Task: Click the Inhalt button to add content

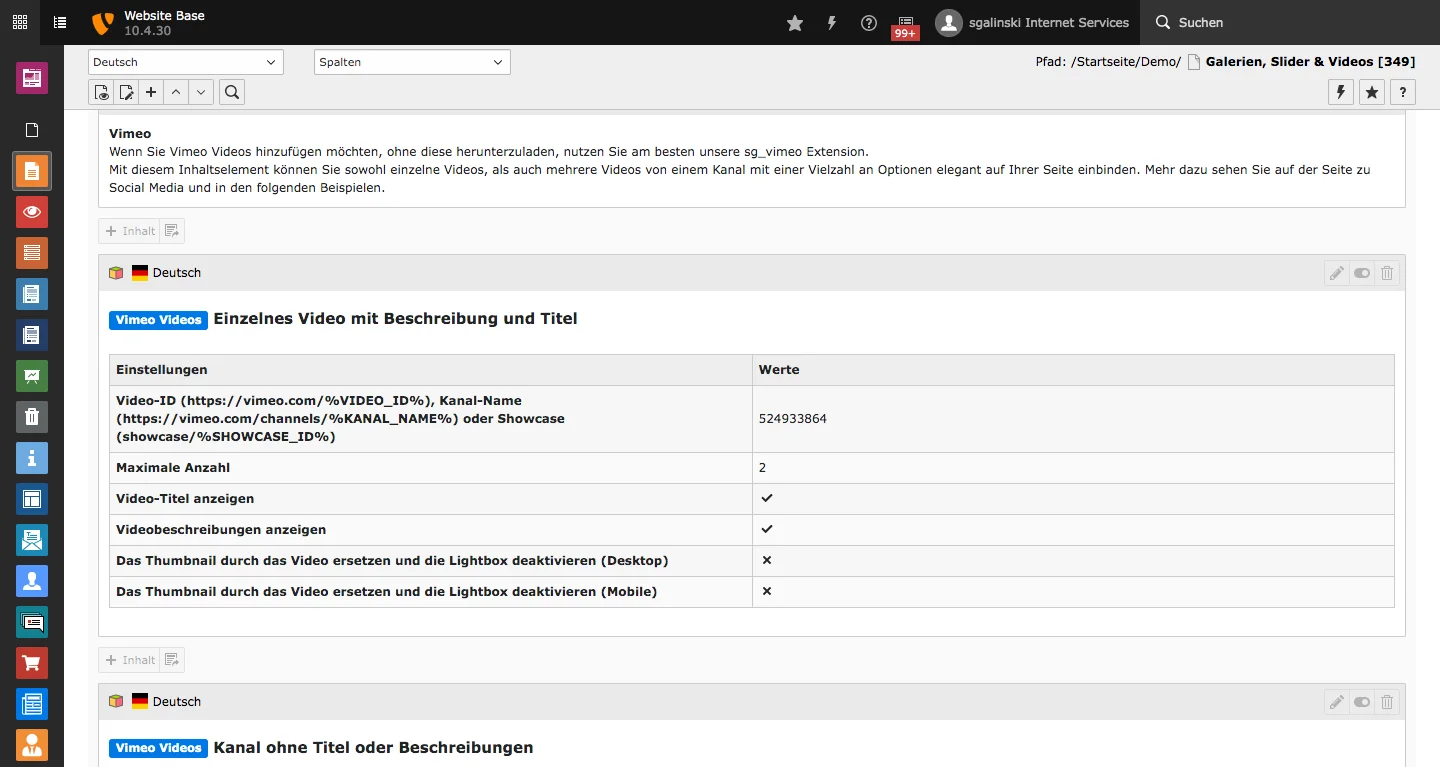Action: pos(129,230)
